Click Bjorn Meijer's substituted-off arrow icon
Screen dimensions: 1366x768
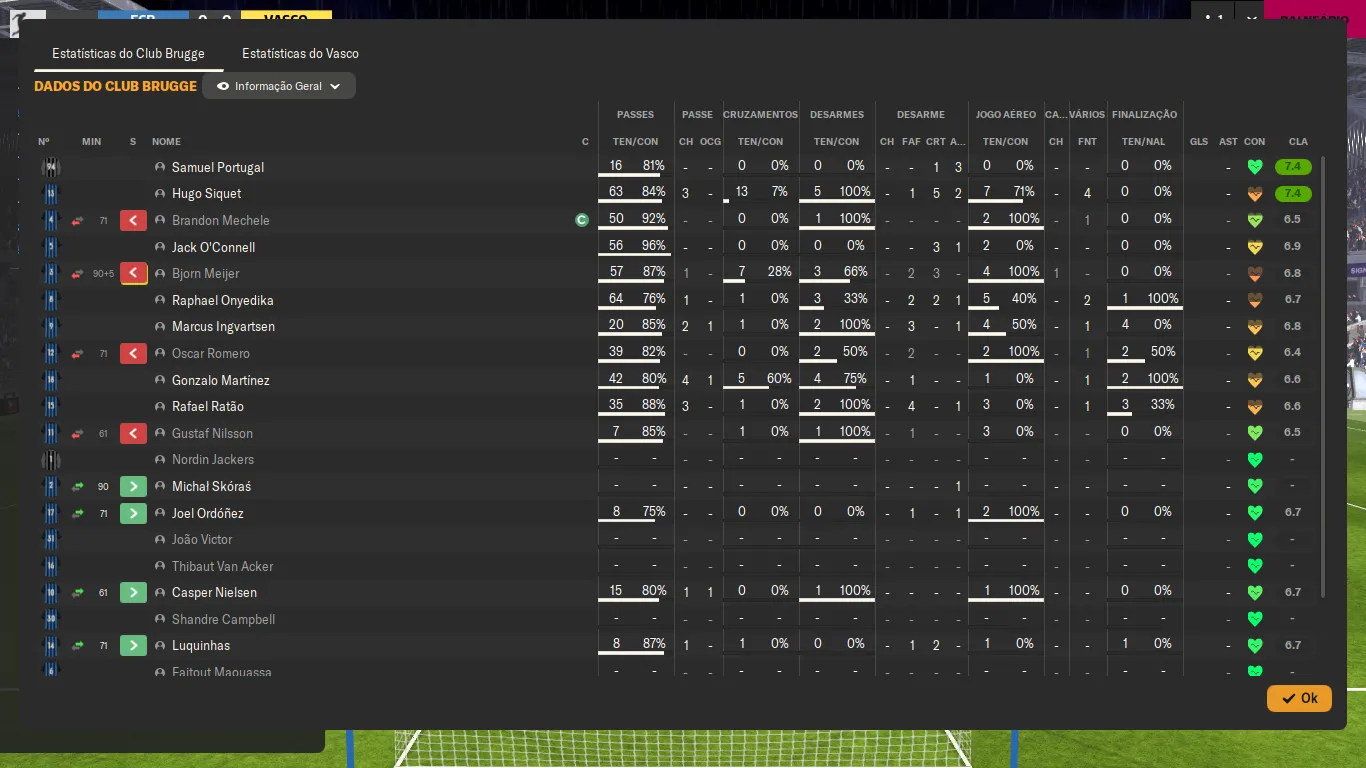pos(134,273)
